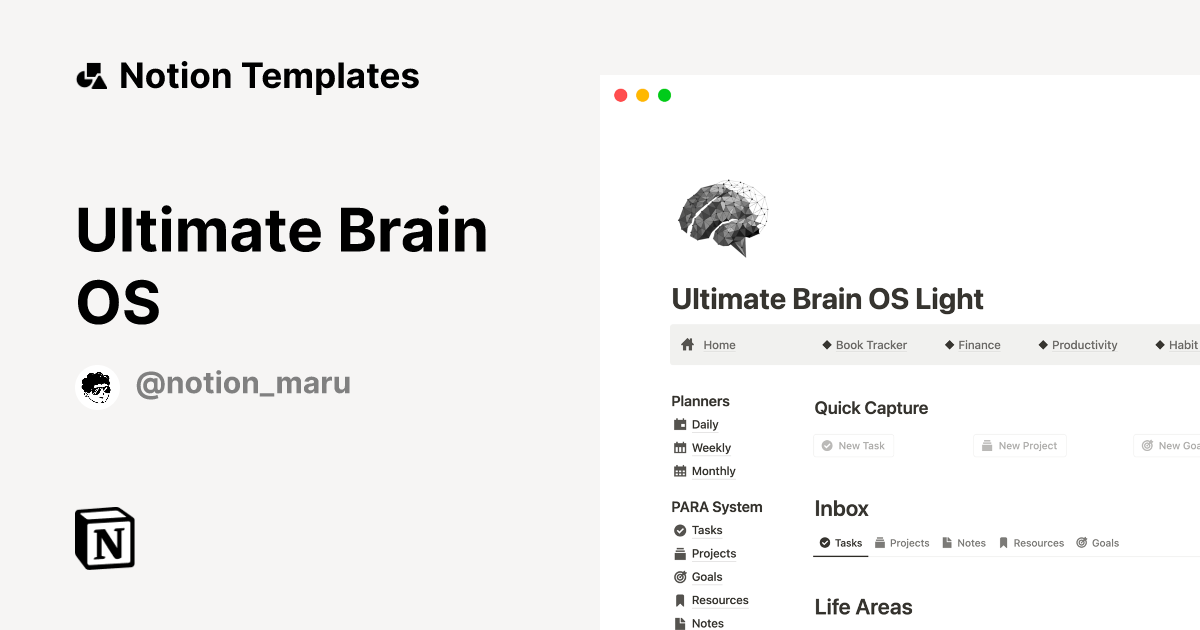Click the Goals target icon in the sidebar
Screen dimensions: 1200x630
coord(681,577)
